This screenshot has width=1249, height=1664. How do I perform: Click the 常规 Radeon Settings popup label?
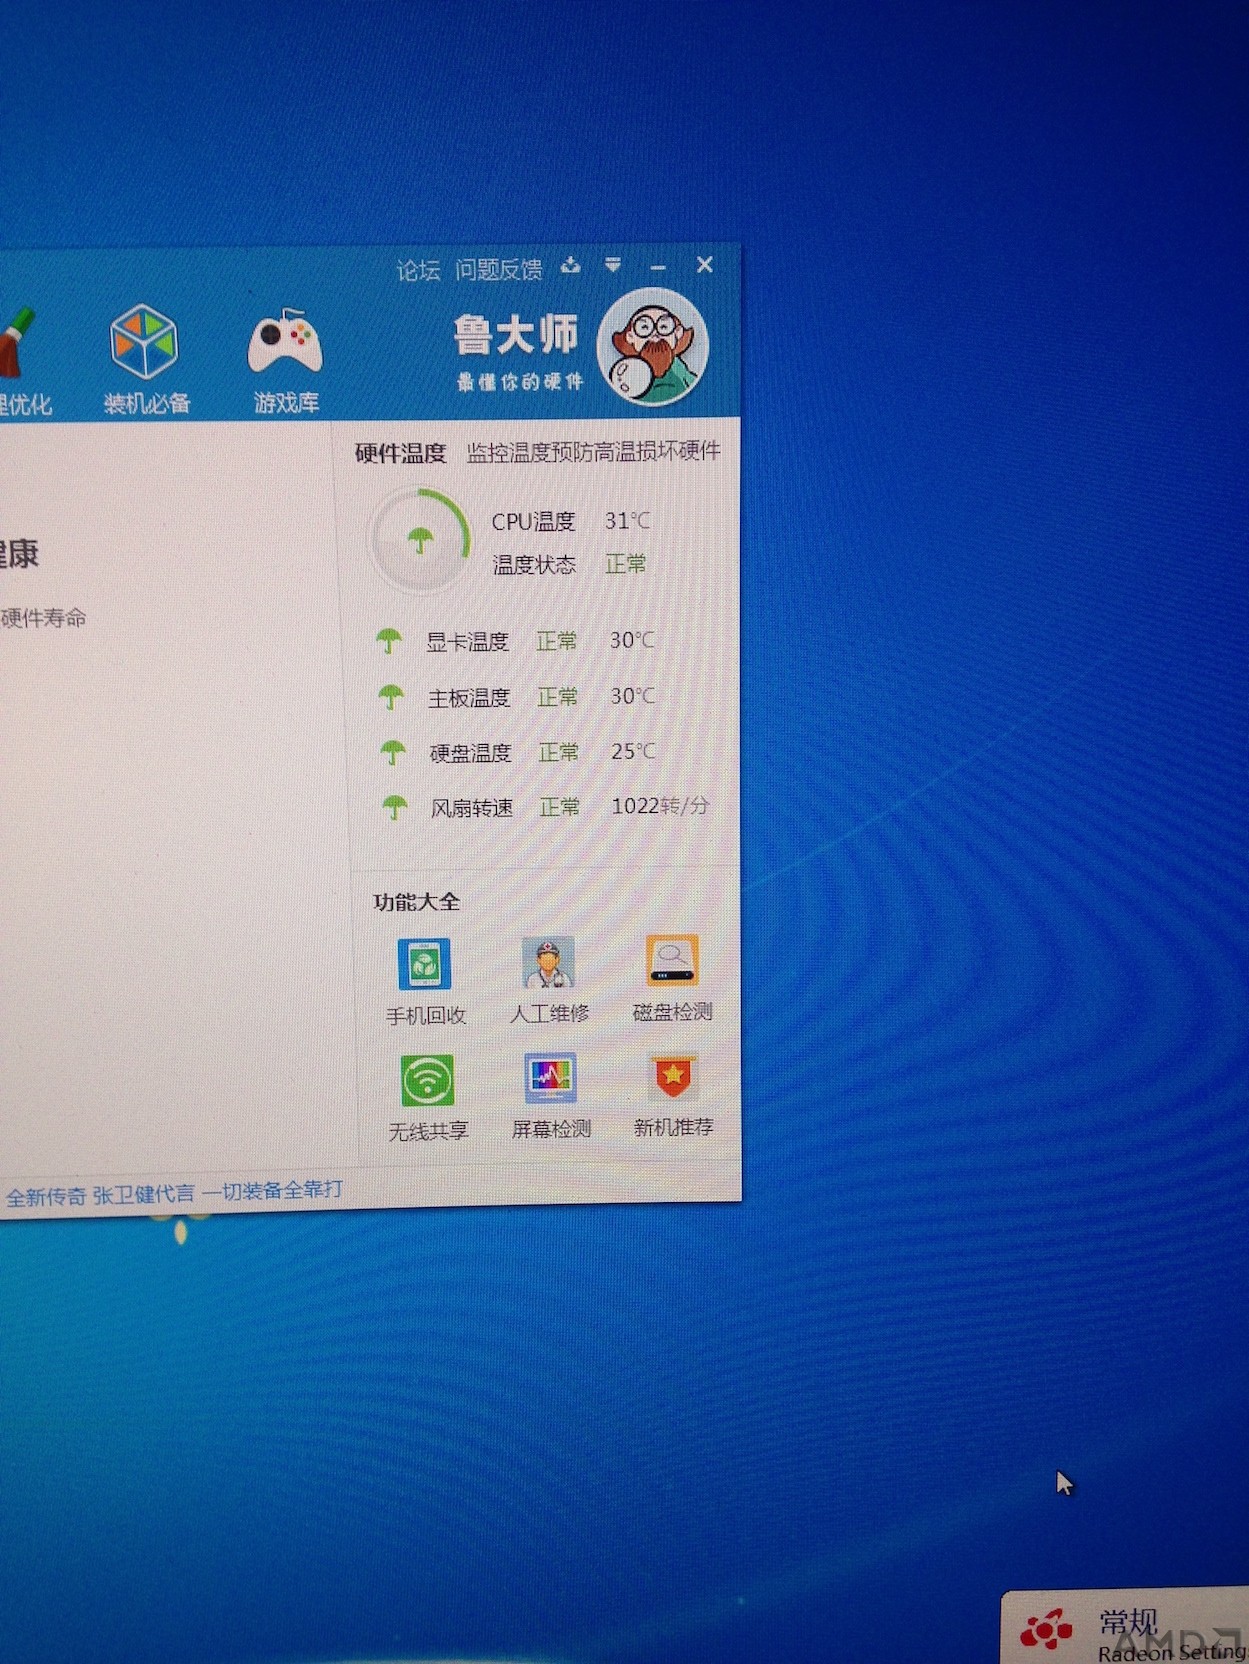point(1128,1622)
